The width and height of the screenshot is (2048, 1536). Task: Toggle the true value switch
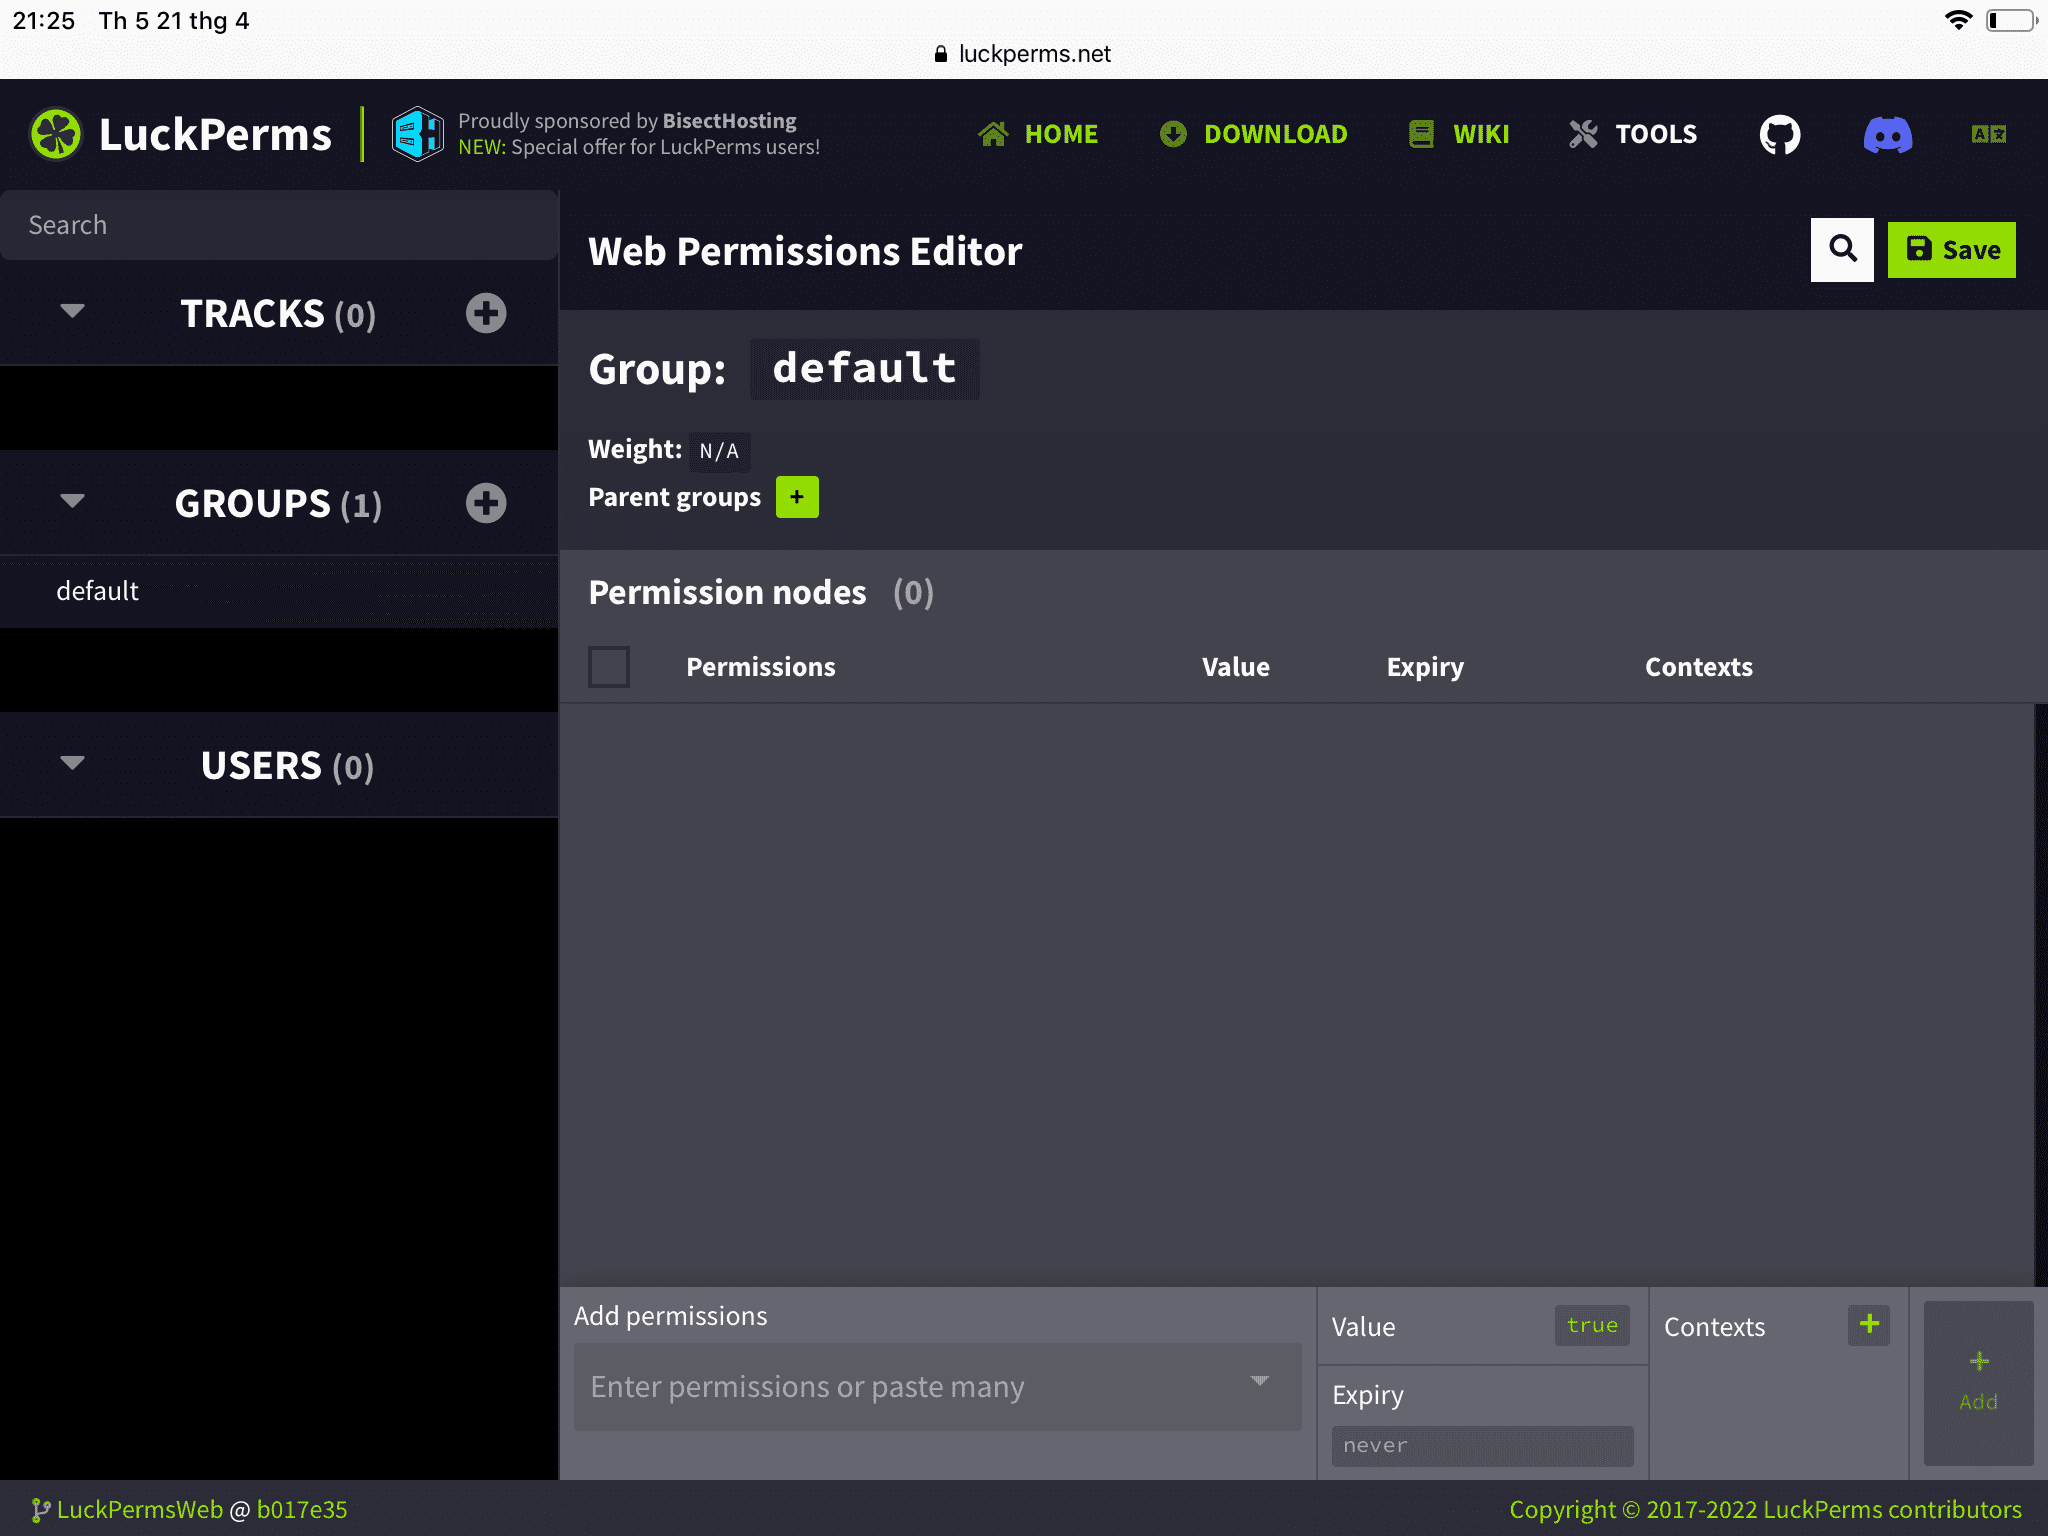pos(1592,1325)
